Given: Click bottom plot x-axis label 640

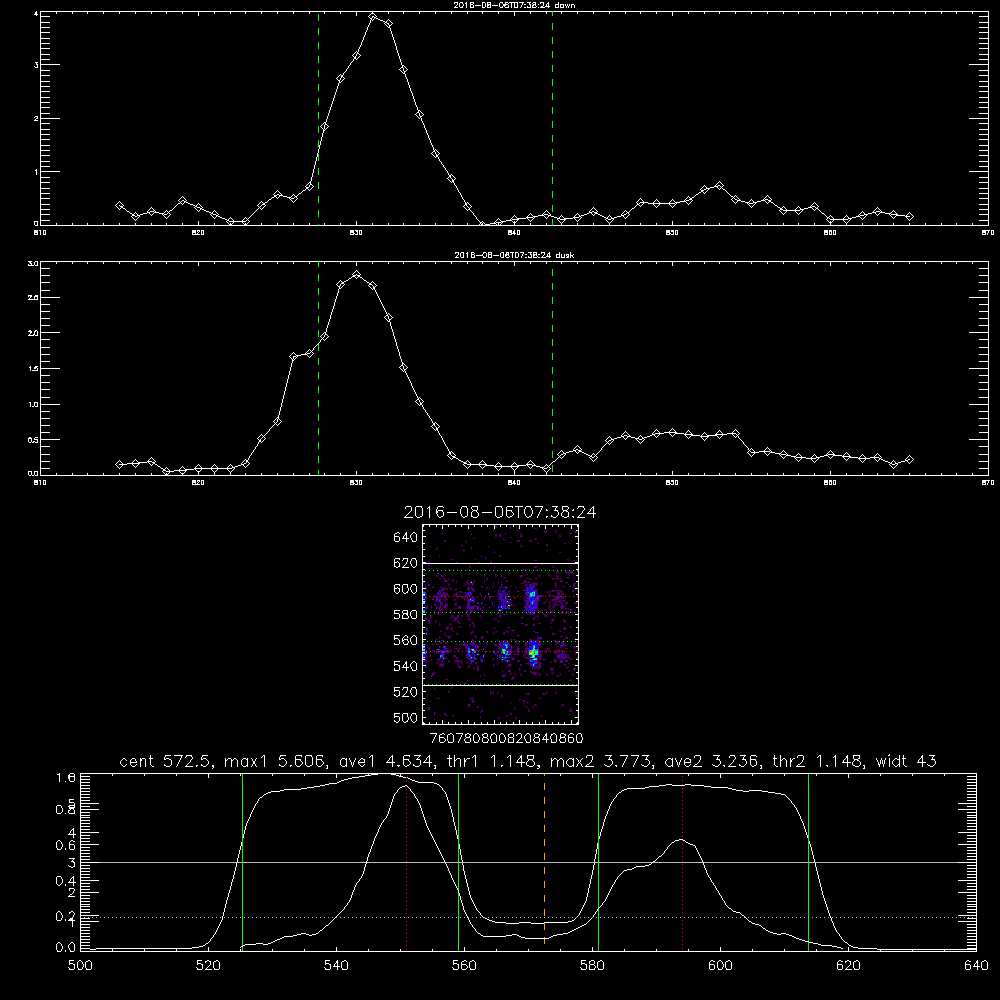Looking at the screenshot, I should click(x=976, y=966).
